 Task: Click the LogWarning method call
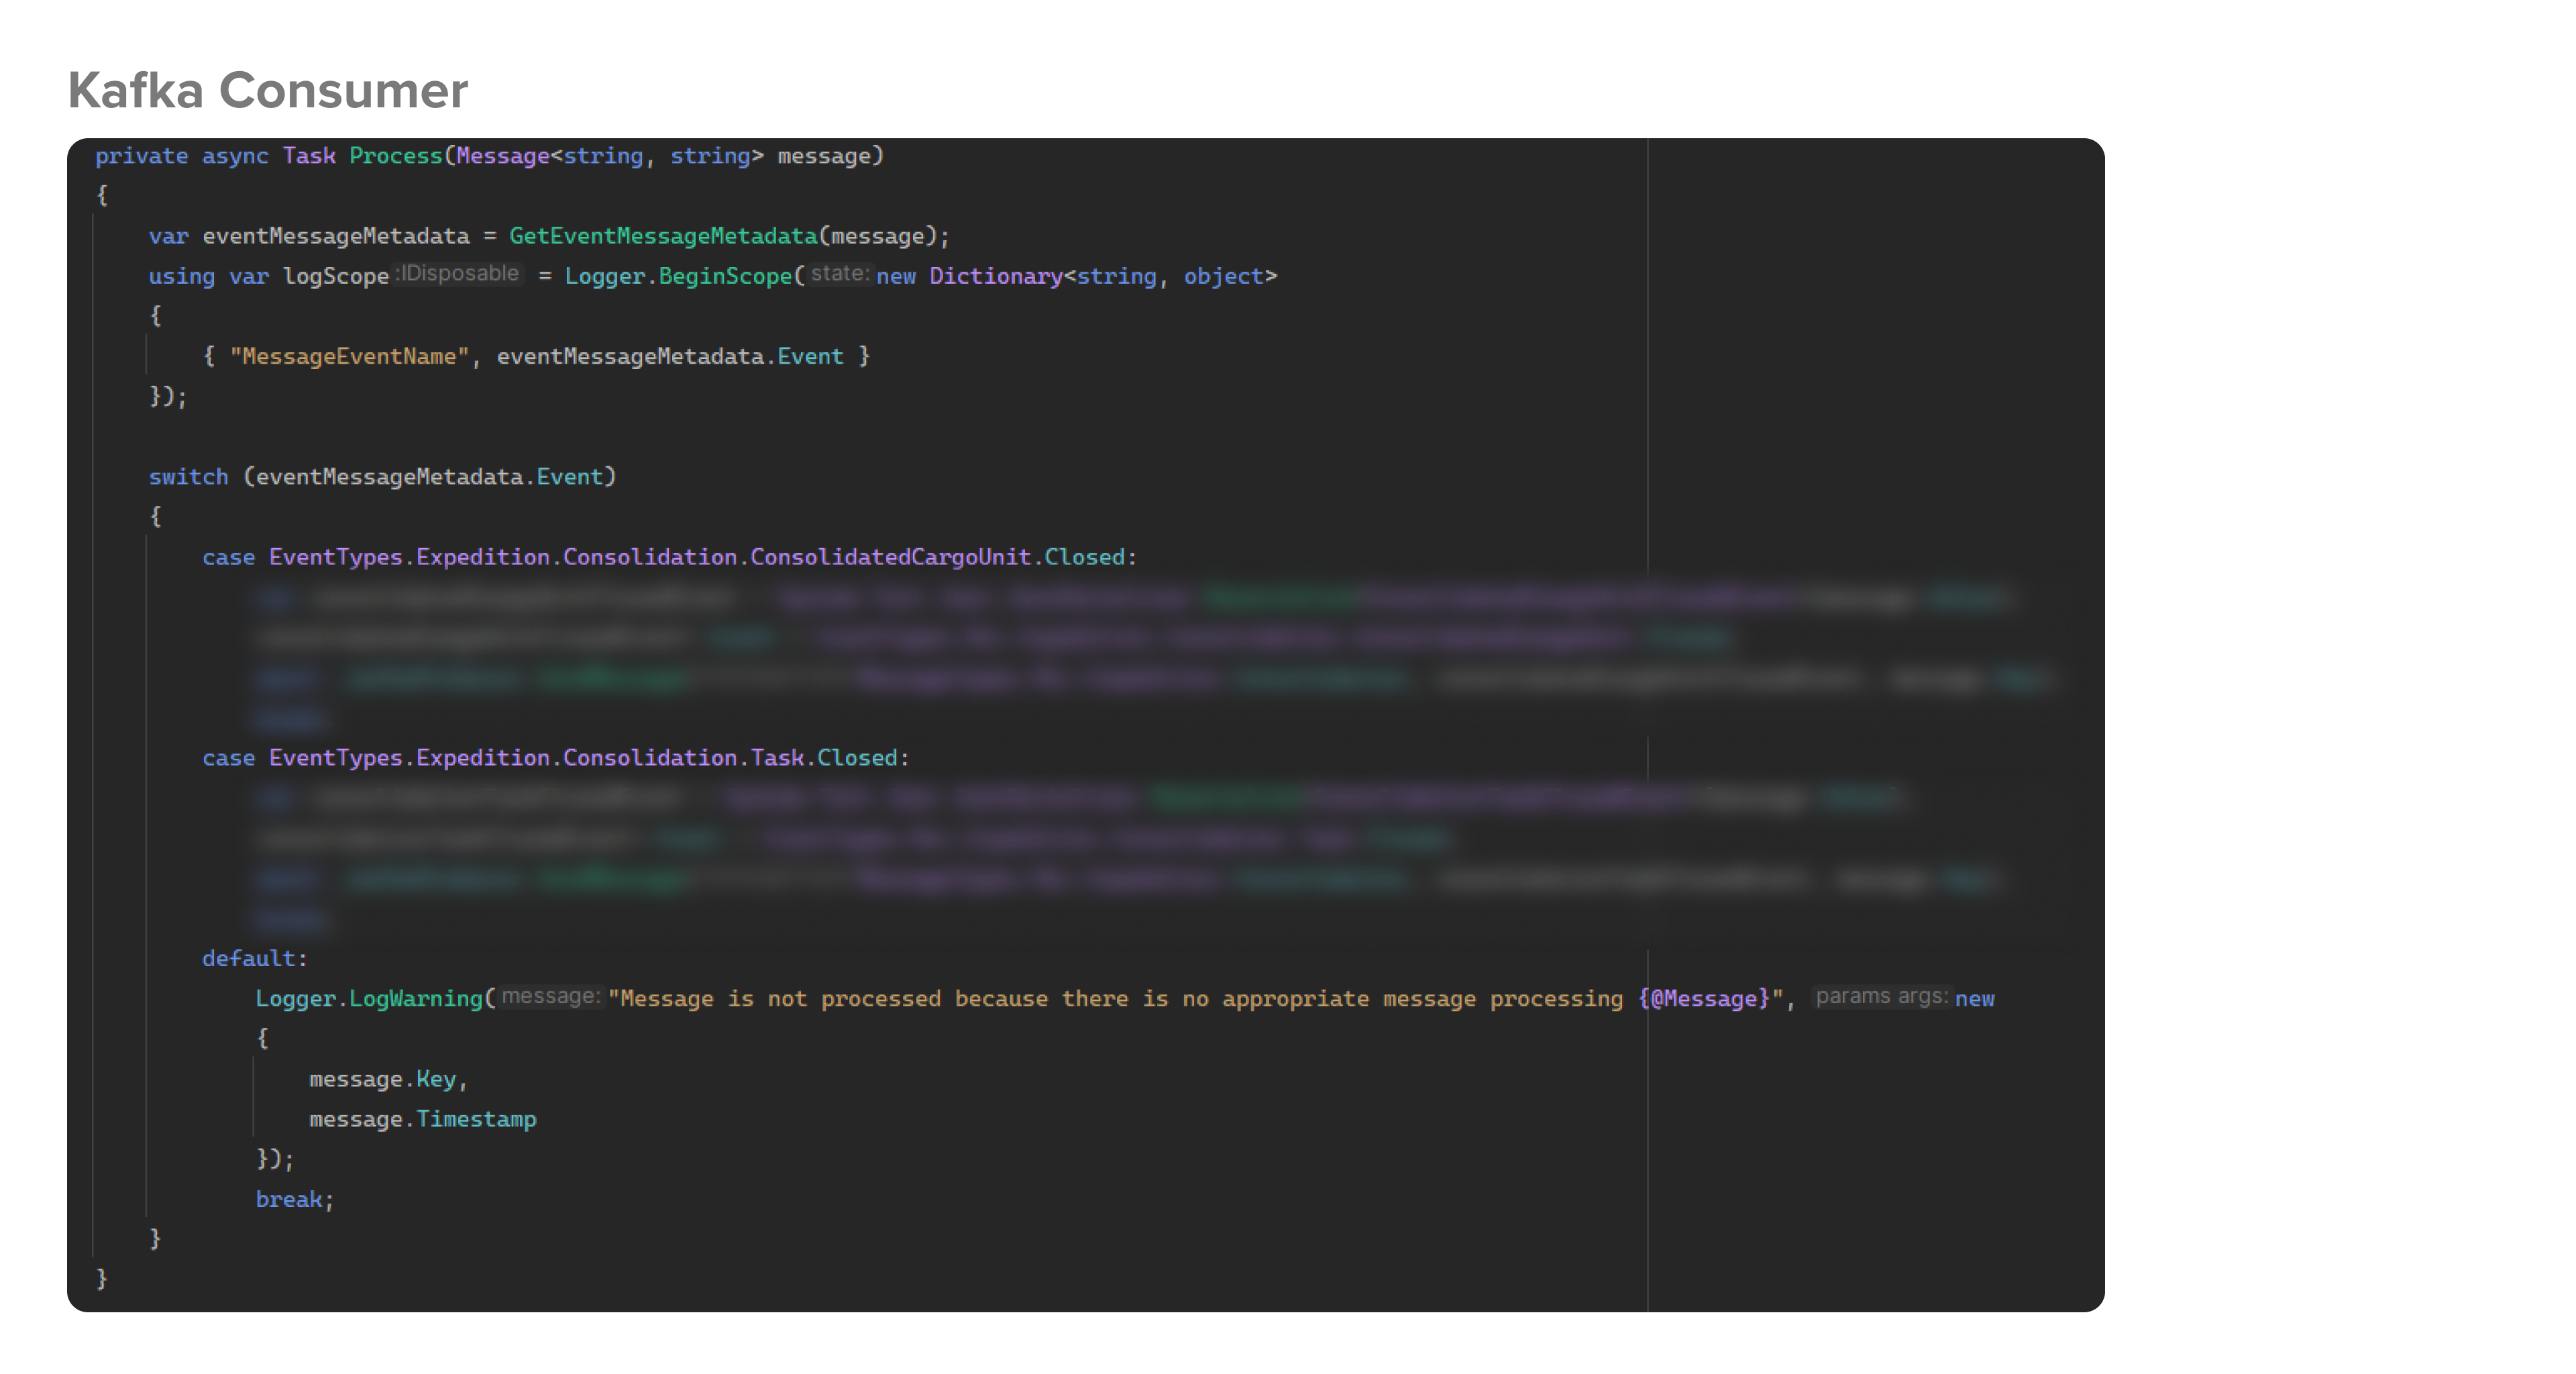[x=415, y=999]
